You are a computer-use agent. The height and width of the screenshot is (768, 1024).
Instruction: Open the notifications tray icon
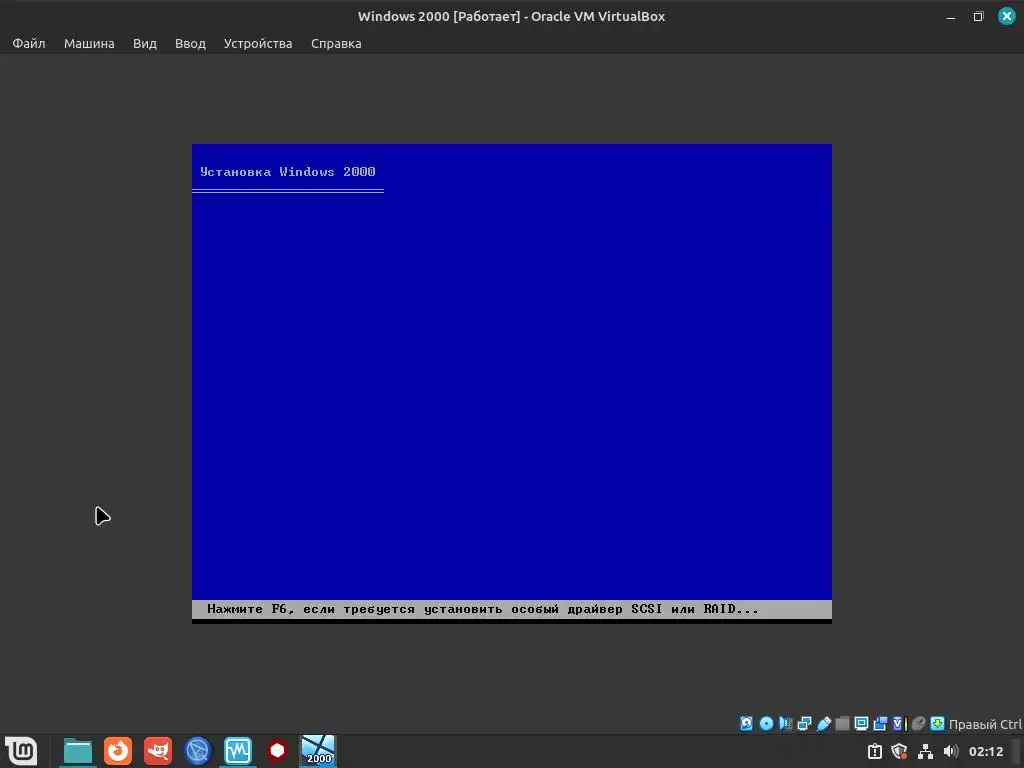coord(875,752)
